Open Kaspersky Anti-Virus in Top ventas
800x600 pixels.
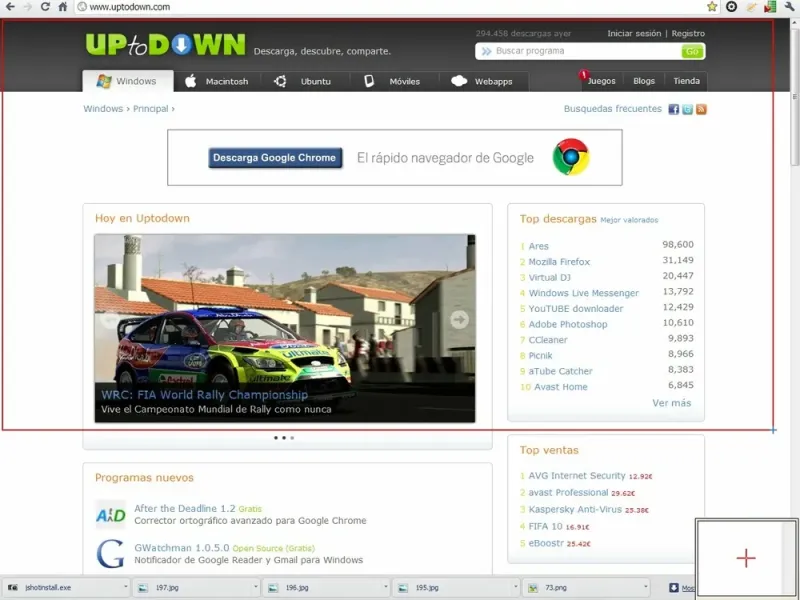[575, 509]
